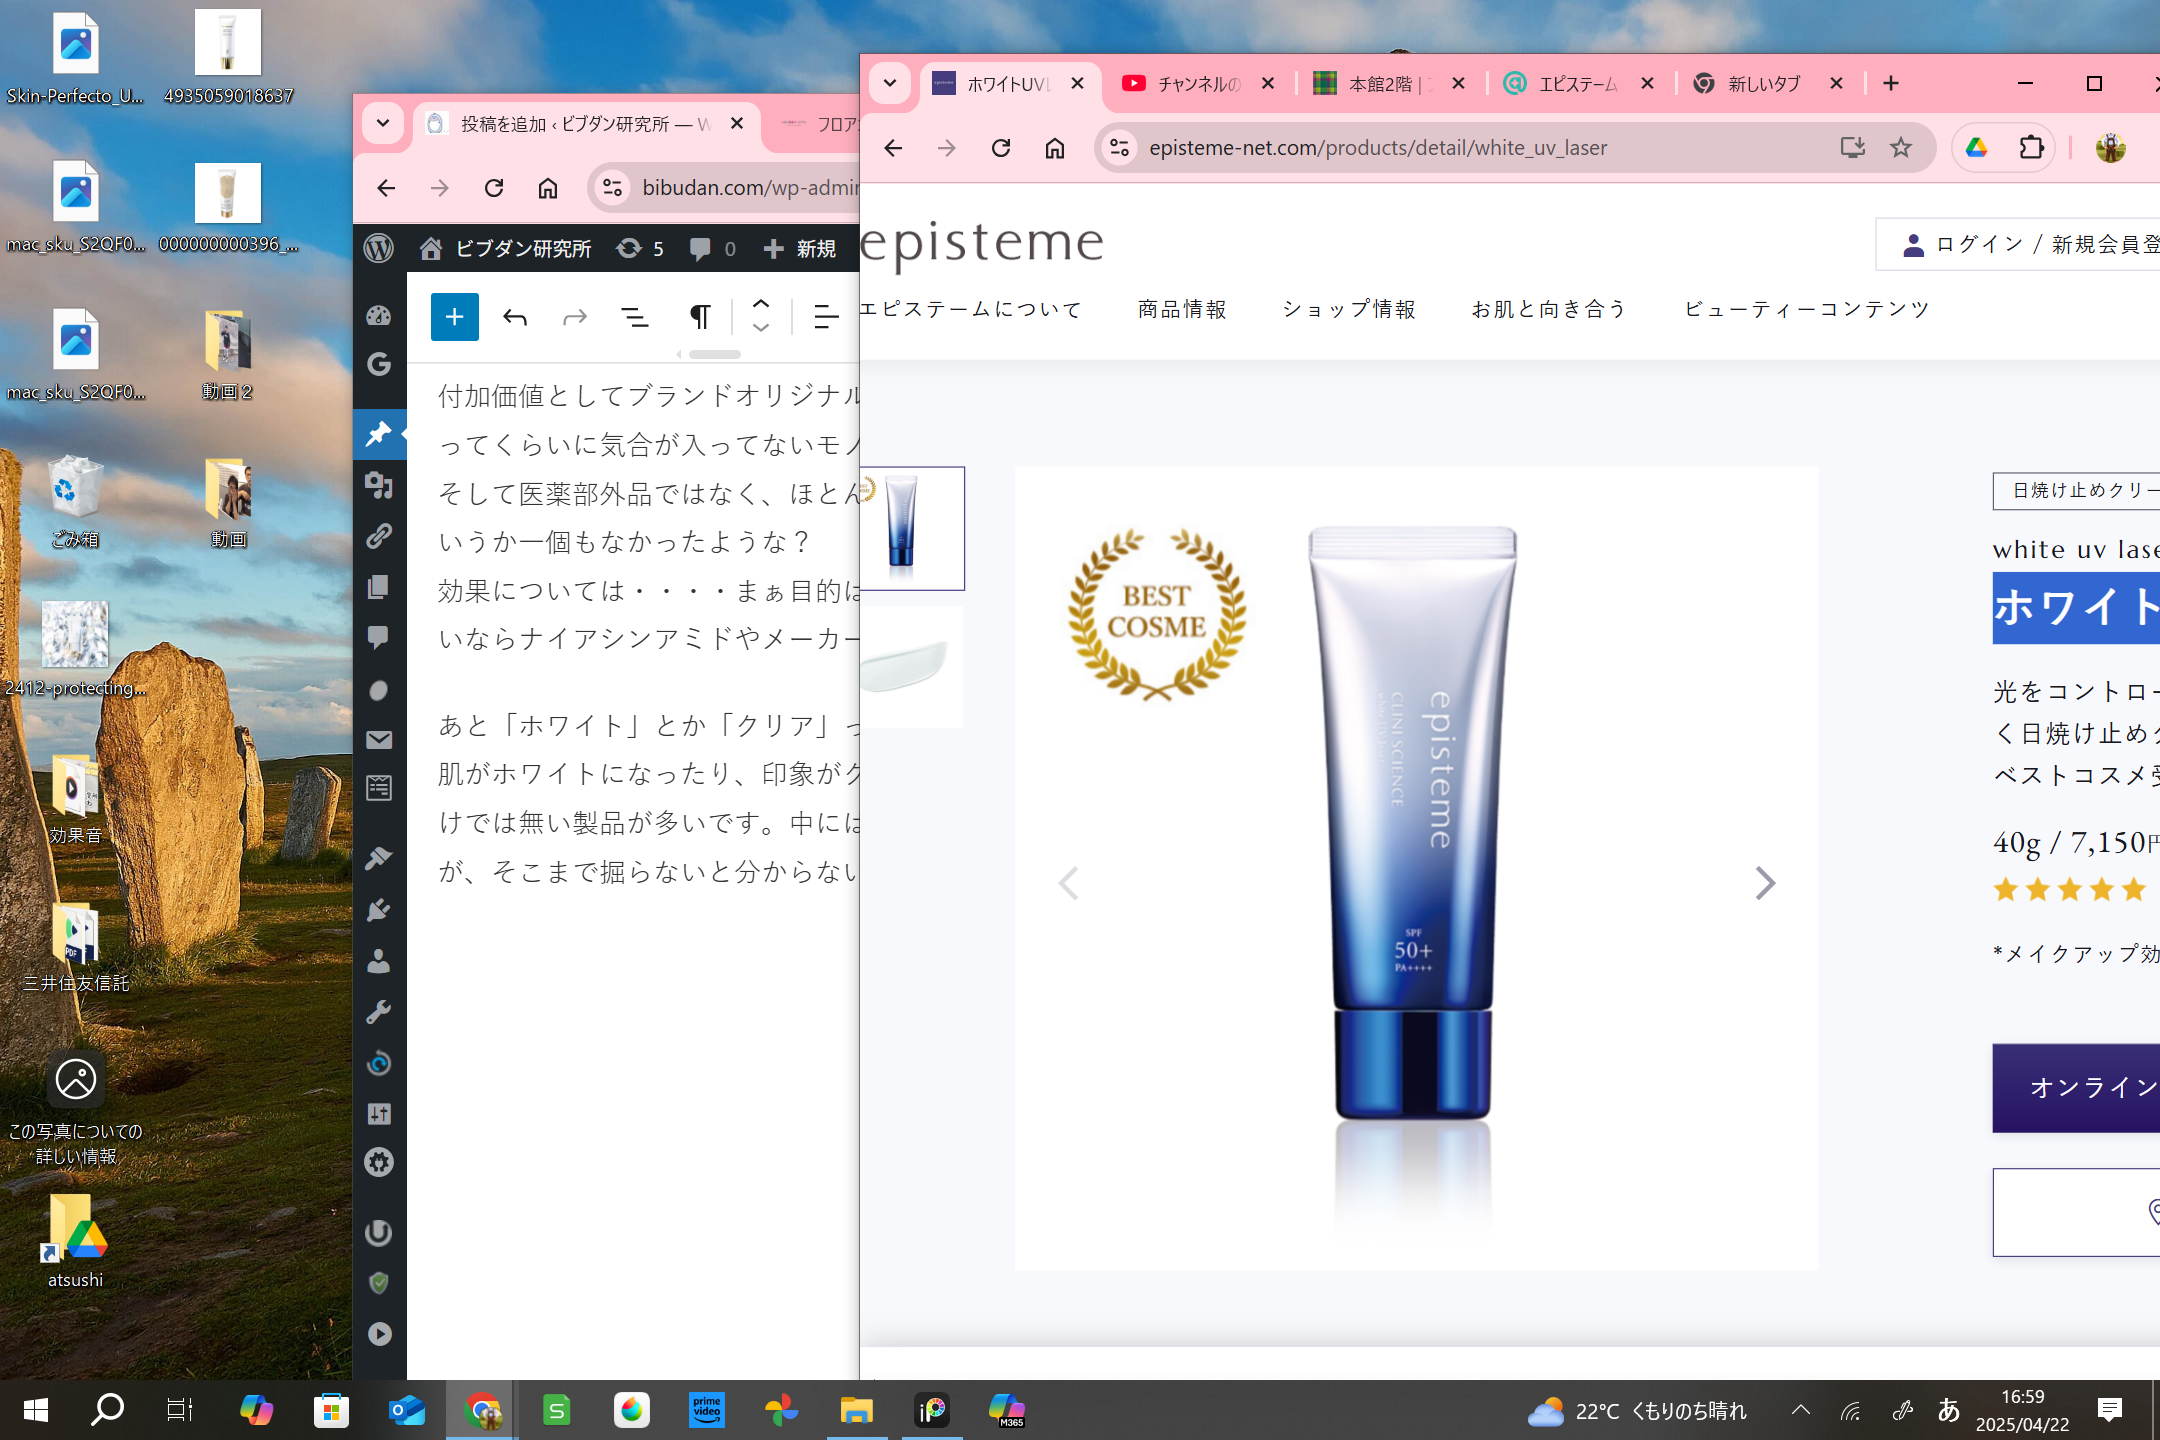Switch to the エピステーム tab
The image size is (2160, 1440).
(x=1580, y=84)
